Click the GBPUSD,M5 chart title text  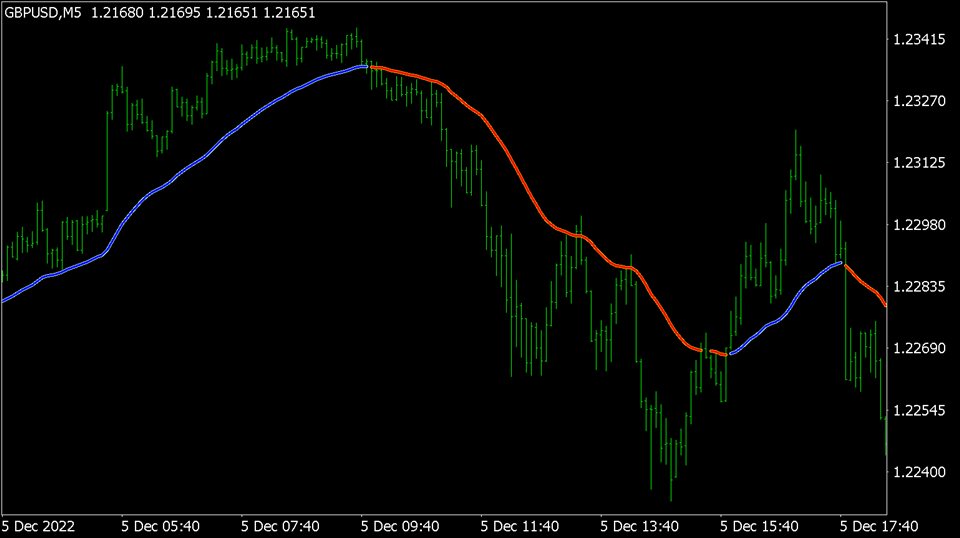43,13
